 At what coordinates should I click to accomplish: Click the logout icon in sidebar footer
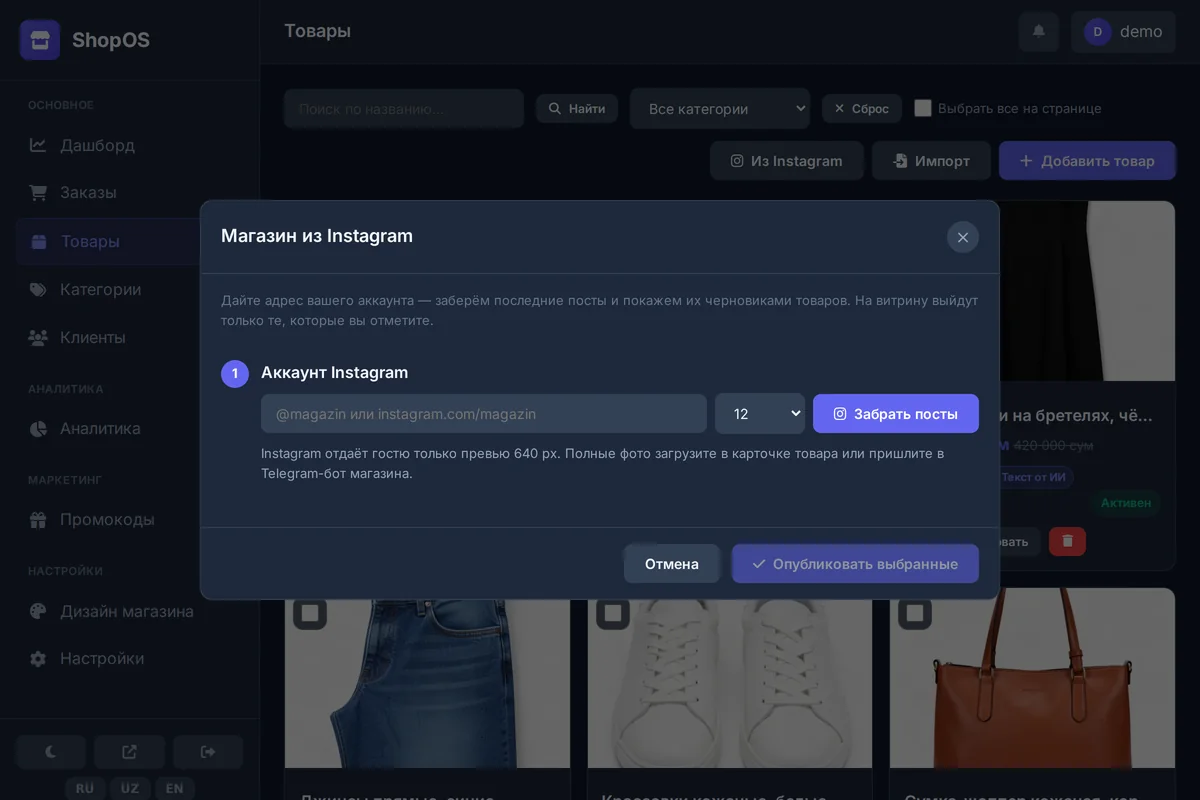[x=208, y=752]
